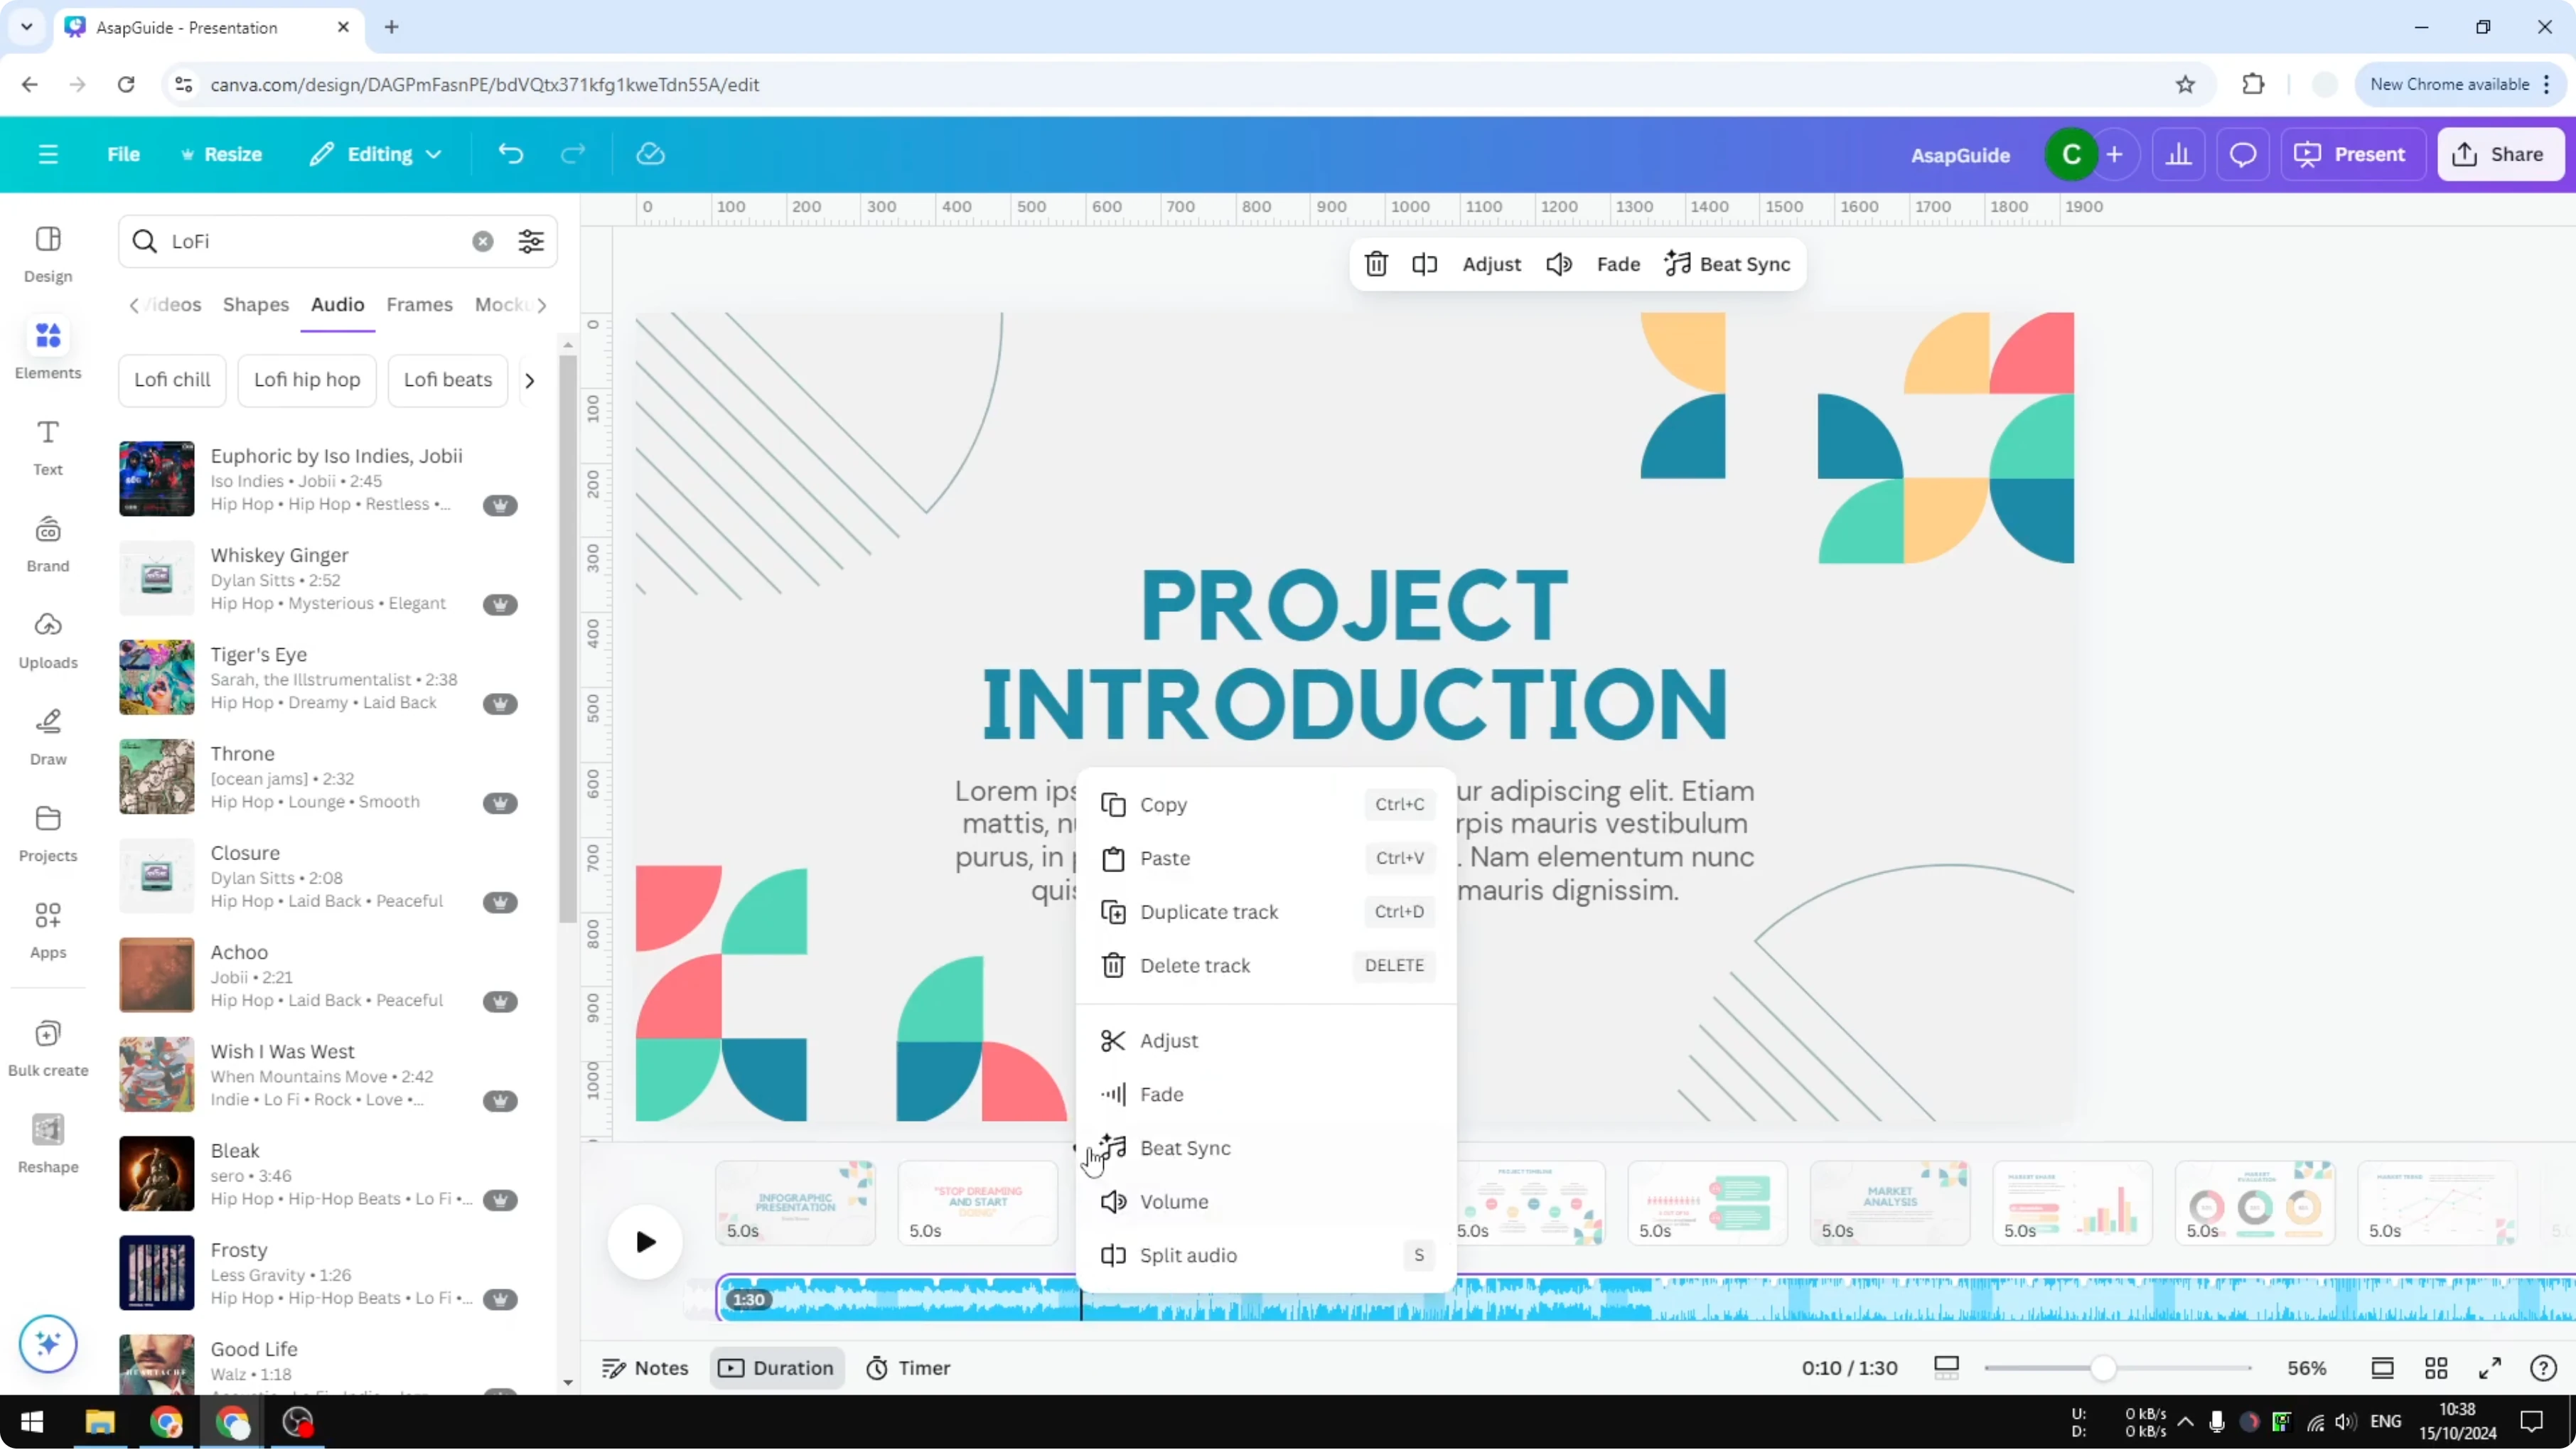The width and height of the screenshot is (2576, 1450).
Task: Switch to the Audio tab
Action: point(337,305)
